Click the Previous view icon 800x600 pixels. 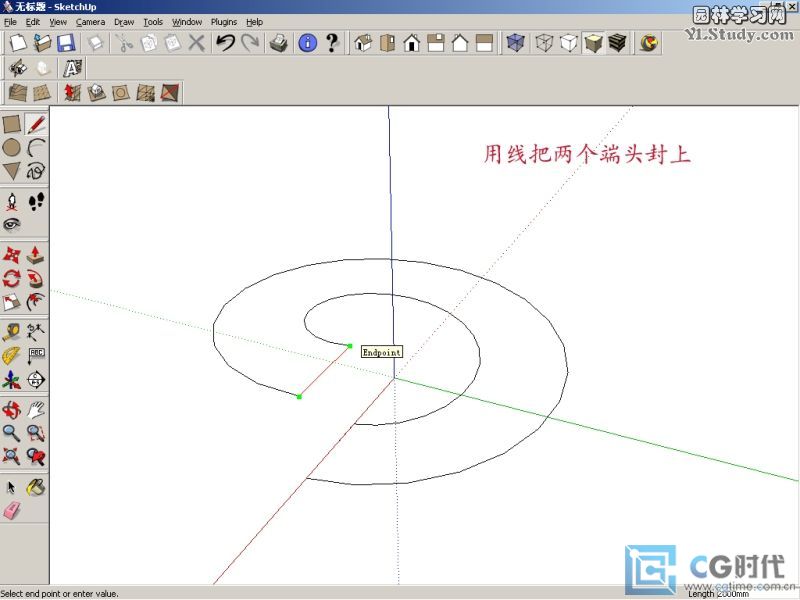pos(36,456)
